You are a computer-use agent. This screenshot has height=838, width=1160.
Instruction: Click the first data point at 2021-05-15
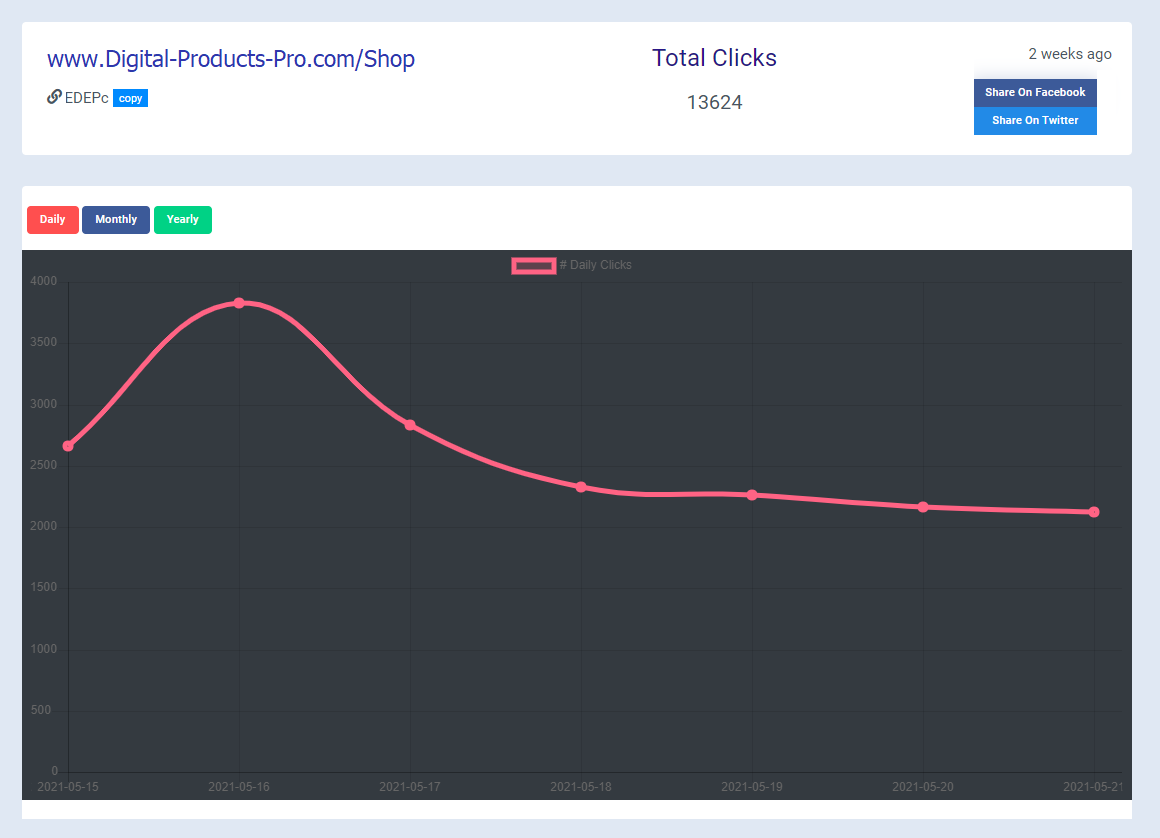coord(68,445)
